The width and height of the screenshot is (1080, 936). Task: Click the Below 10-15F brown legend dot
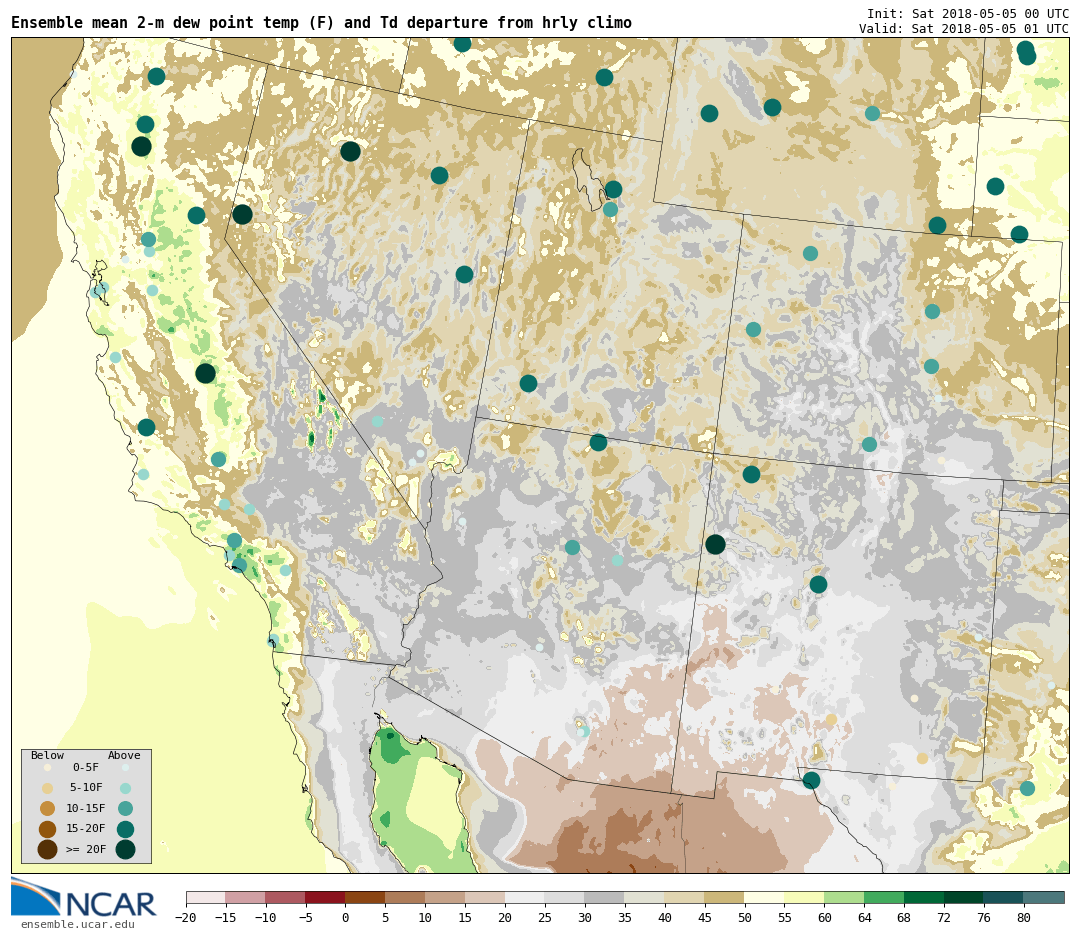[48, 809]
